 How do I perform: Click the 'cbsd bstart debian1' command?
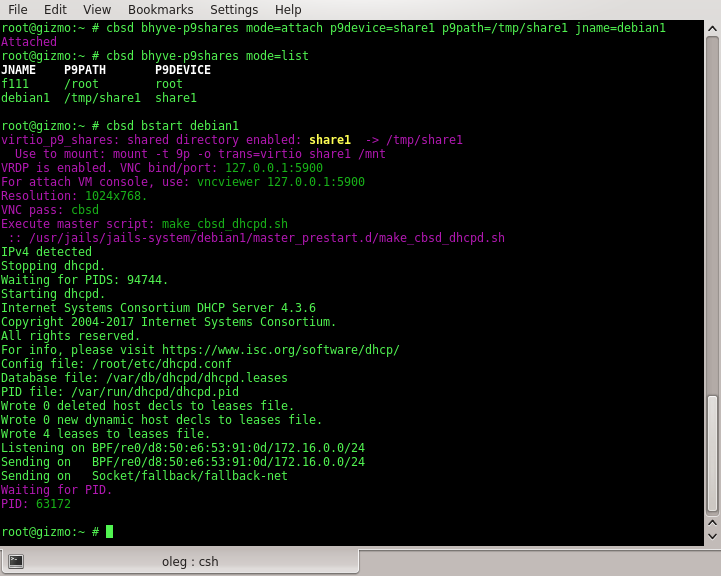tap(172, 126)
